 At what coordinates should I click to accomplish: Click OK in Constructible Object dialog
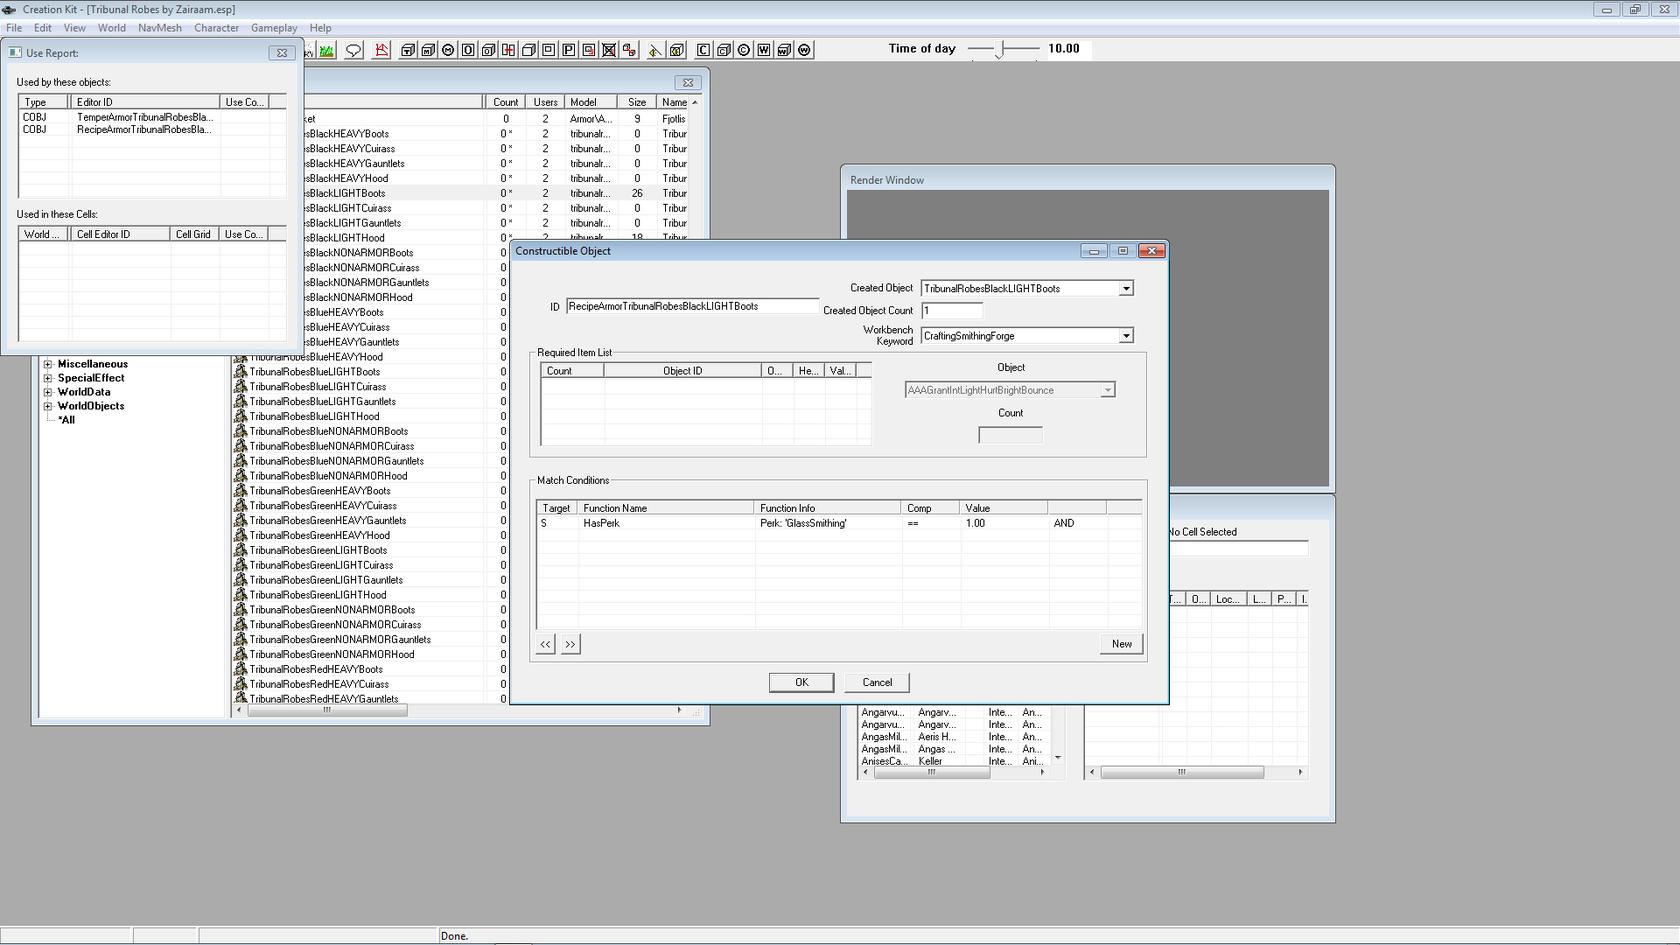(x=801, y=682)
